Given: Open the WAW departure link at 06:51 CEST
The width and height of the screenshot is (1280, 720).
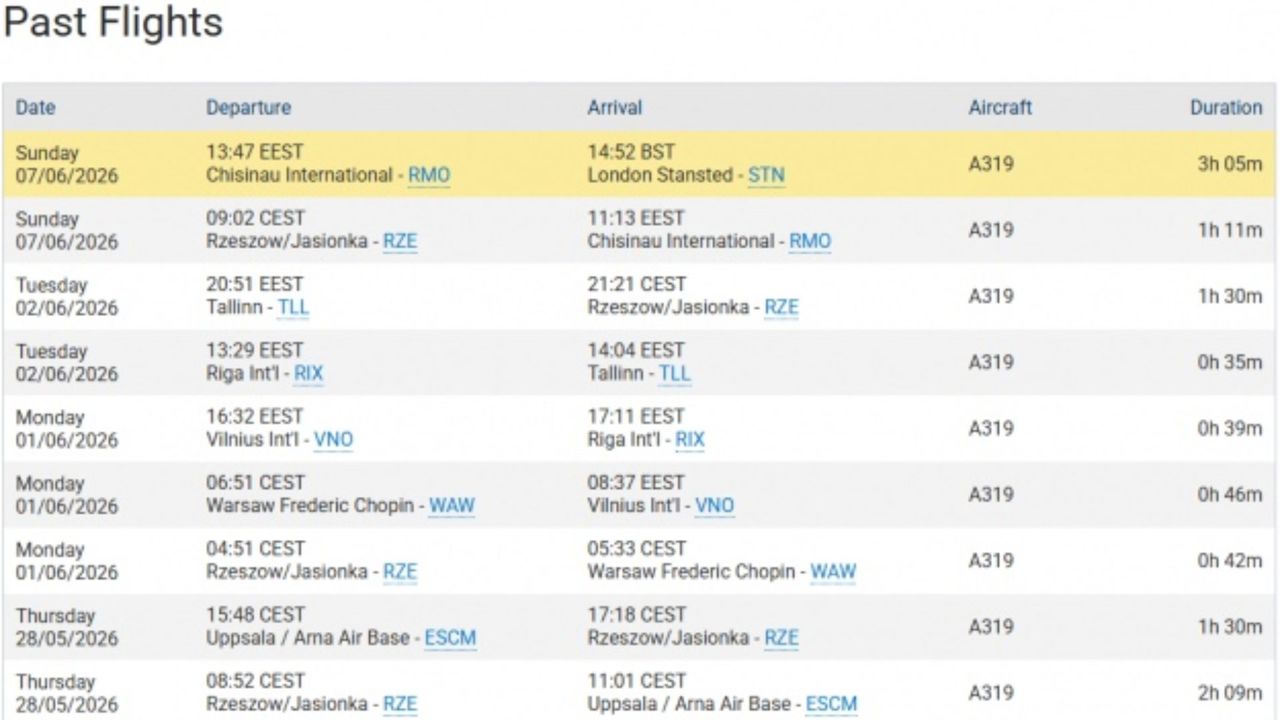Looking at the screenshot, I should (x=452, y=505).
